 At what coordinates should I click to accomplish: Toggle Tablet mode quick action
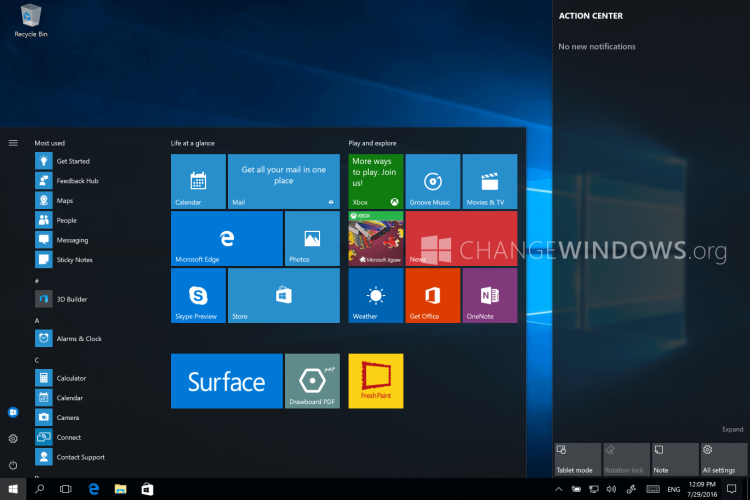click(577, 459)
